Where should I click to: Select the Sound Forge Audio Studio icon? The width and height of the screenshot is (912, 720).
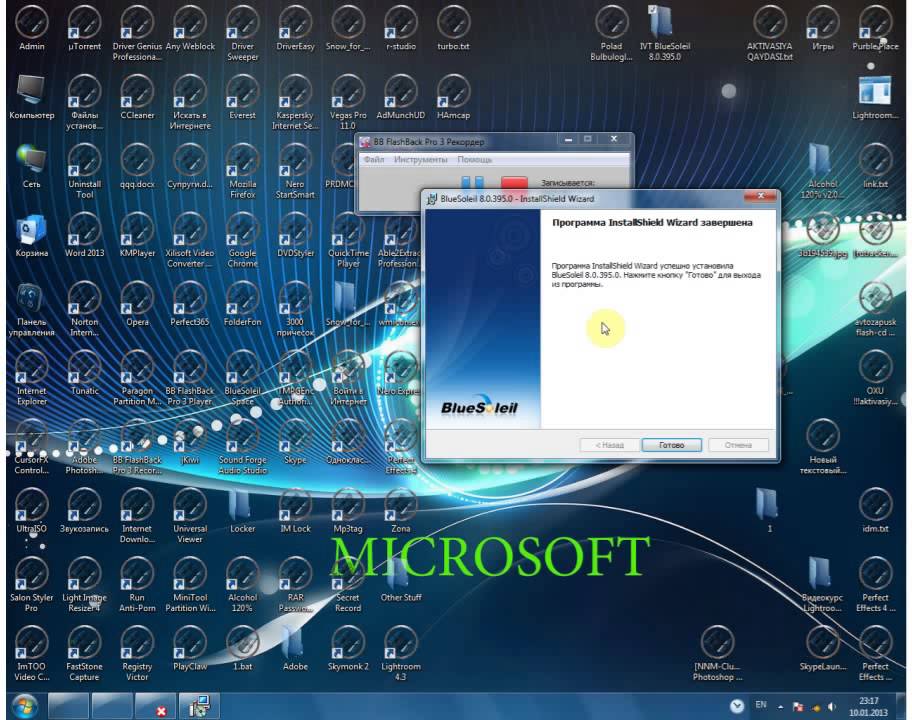click(x=243, y=447)
